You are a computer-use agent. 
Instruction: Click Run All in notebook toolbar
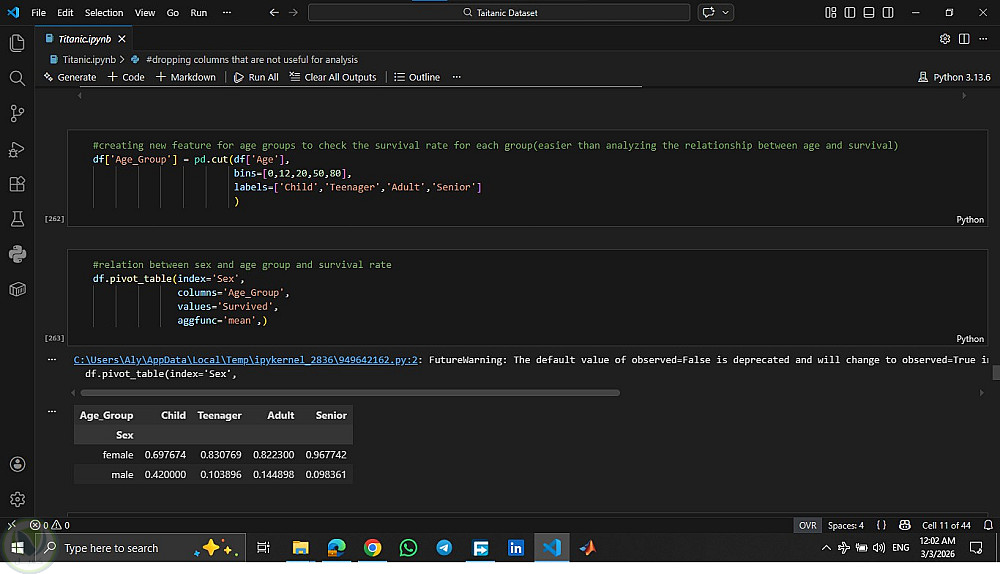pos(256,77)
